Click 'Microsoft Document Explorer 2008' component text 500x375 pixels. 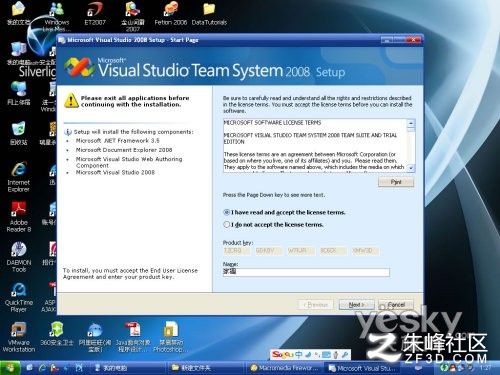pyautogui.click(x=124, y=150)
